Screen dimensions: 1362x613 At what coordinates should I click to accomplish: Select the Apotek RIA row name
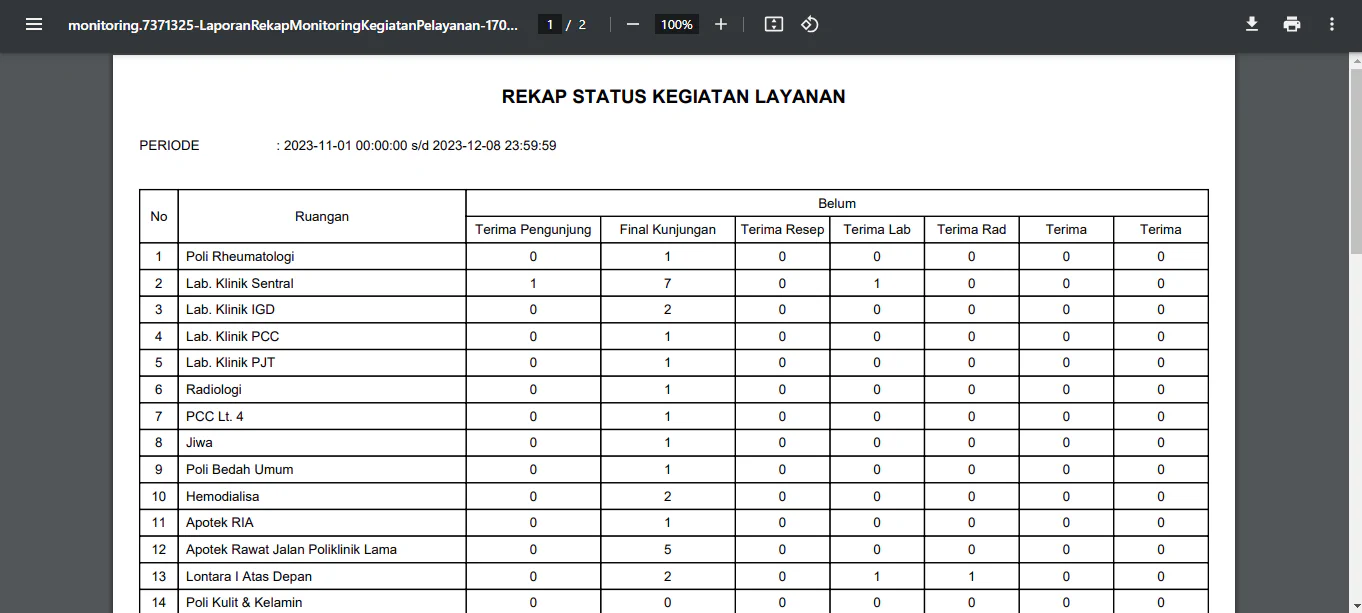220,523
